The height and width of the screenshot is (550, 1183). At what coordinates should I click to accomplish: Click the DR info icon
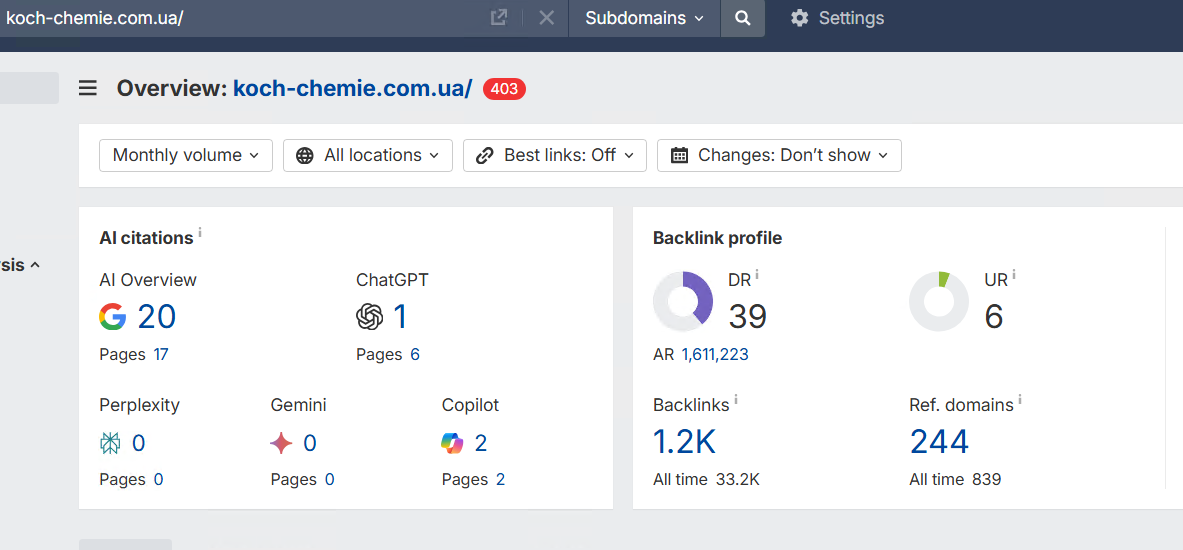tap(757, 275)
